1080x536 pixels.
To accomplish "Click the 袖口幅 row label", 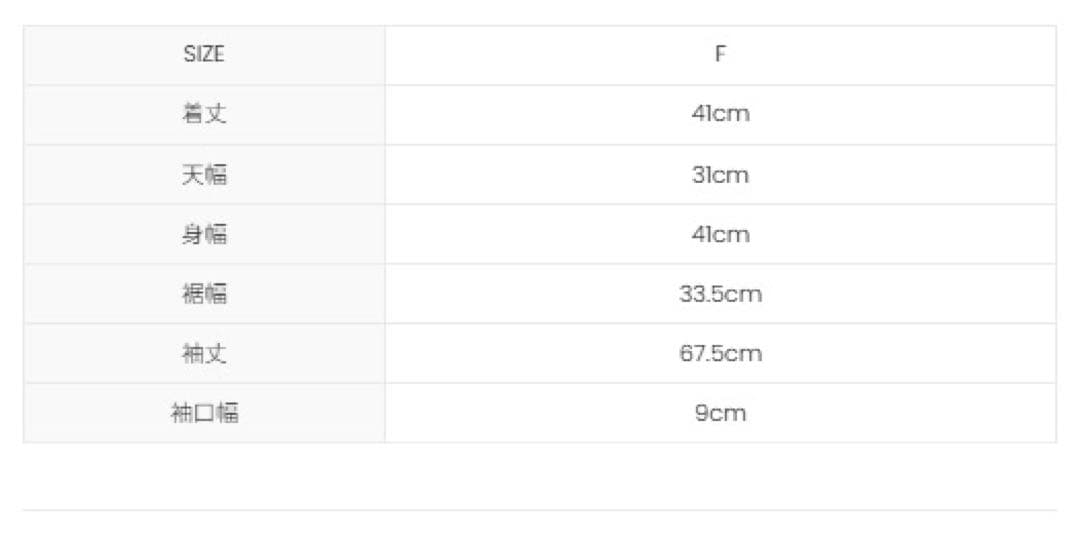I will coord(204,413).
